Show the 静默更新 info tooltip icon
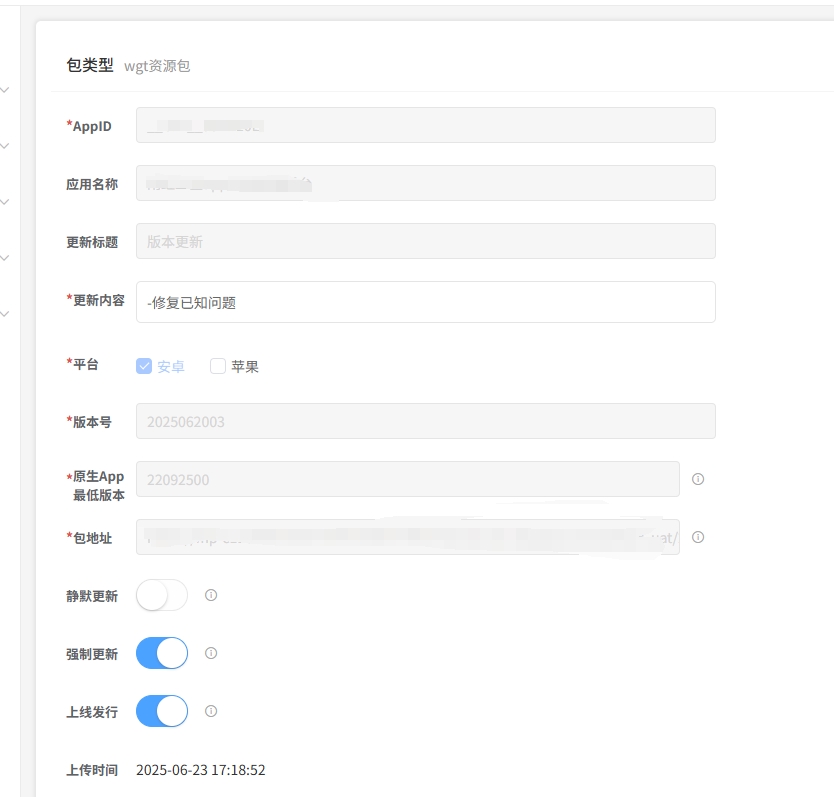This screenshot has width=834, height=797. click(x=211, y=595)
